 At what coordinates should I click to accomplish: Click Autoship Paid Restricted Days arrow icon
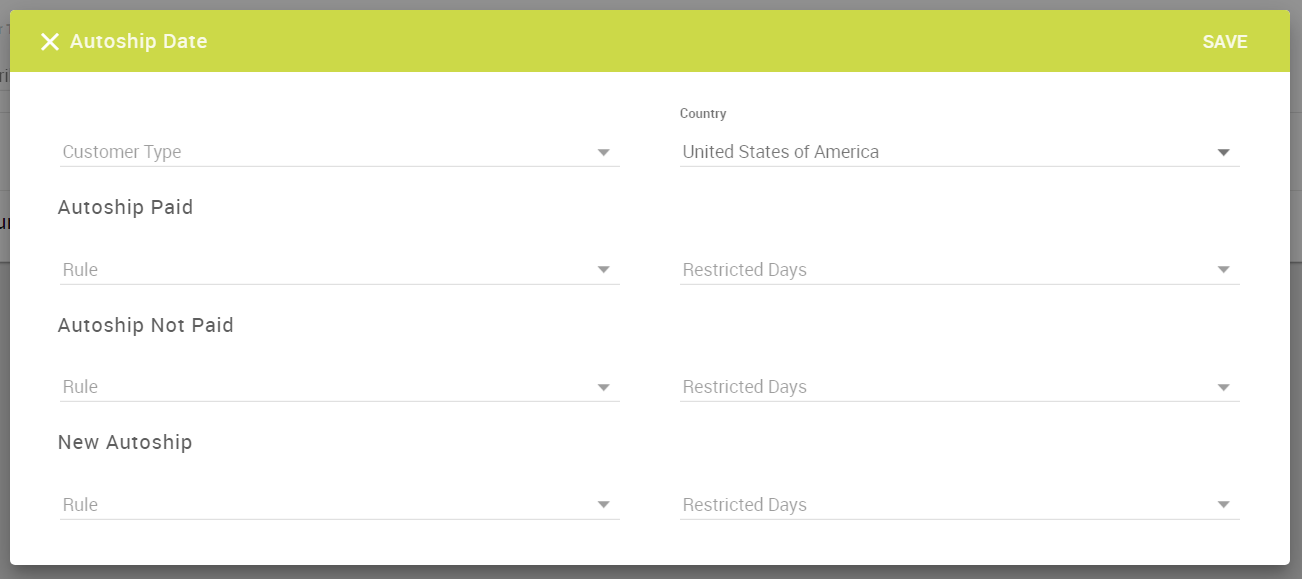coord(1223,270)
